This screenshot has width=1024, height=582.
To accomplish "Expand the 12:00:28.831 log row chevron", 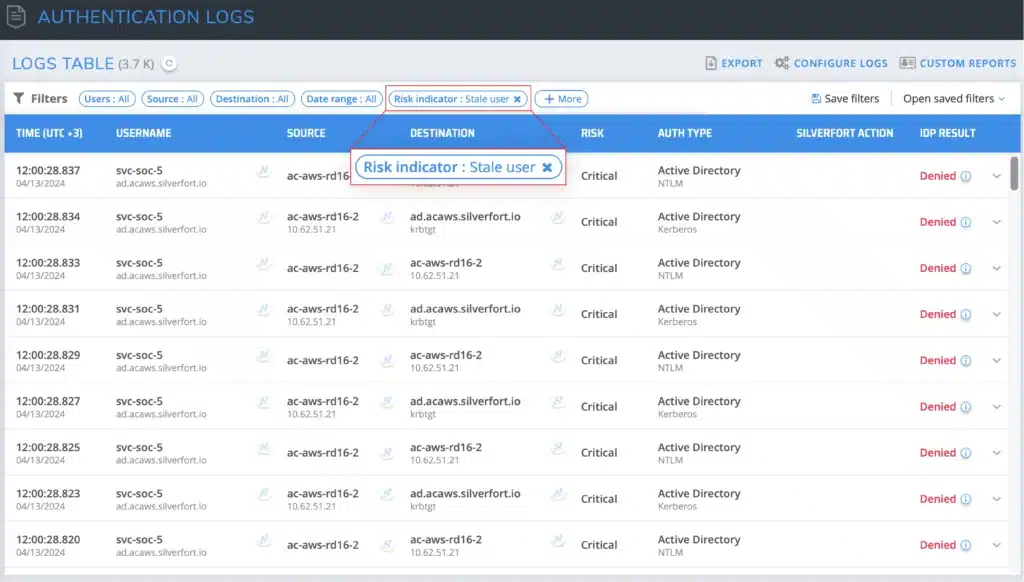I will point(997,314).
